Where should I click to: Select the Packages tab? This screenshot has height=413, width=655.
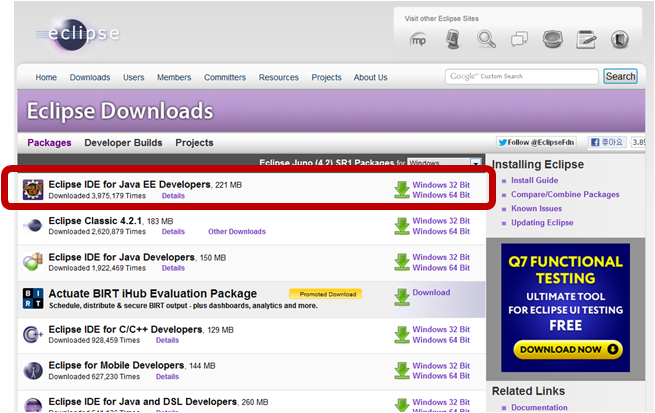pyautogui.click(x=49, y=143)
